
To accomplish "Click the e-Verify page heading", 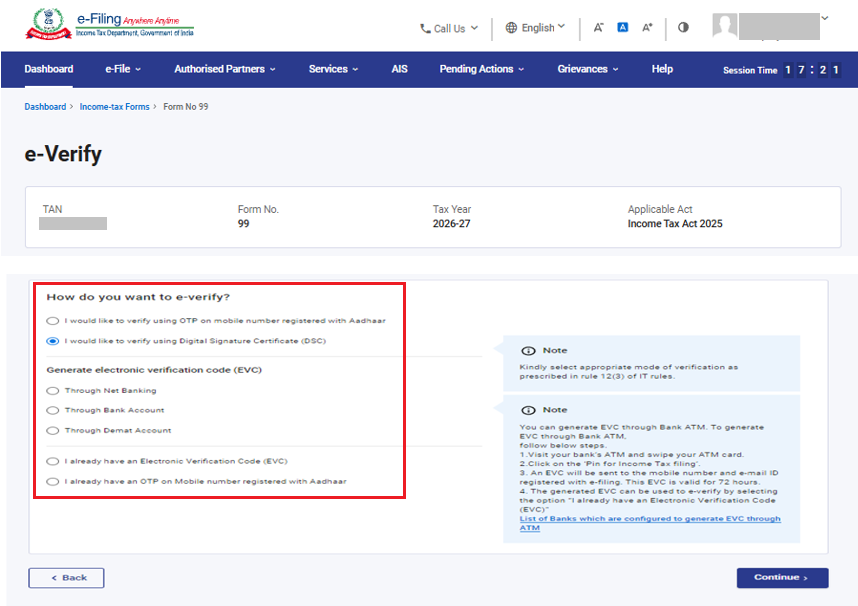I will click(63, 154).
